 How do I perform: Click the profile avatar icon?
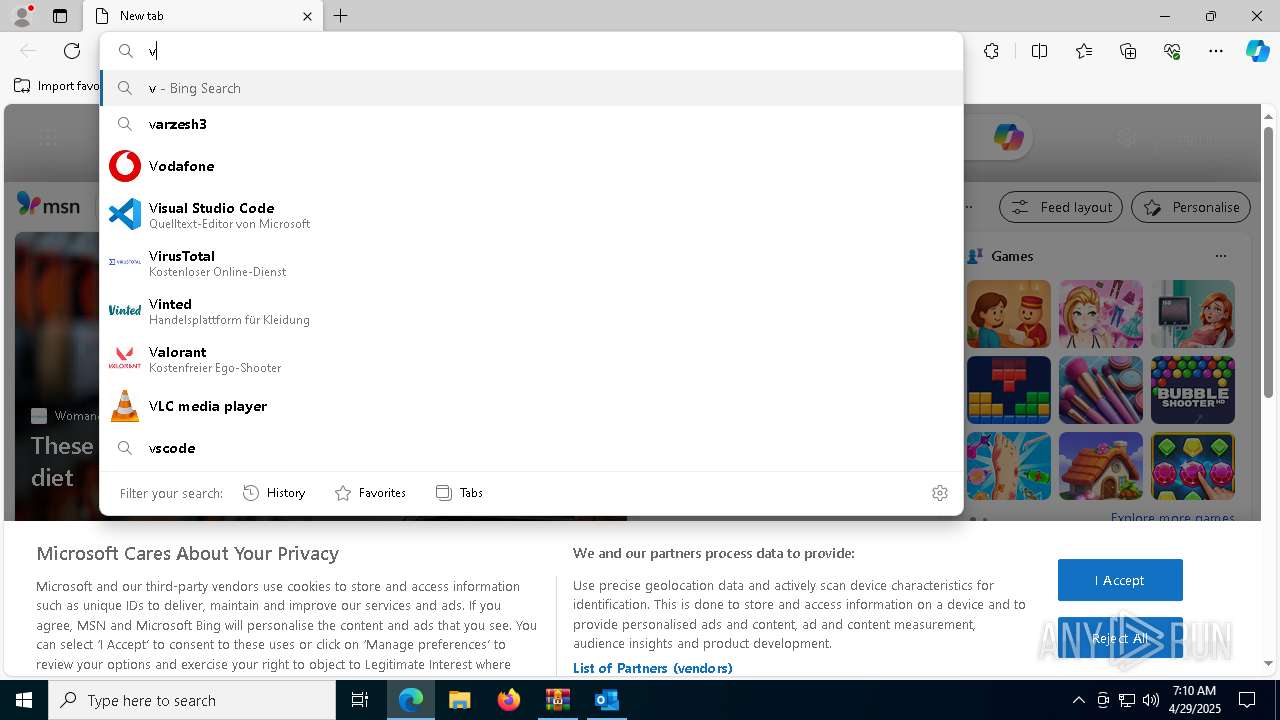pyautogui.click(x=21, y=16)
